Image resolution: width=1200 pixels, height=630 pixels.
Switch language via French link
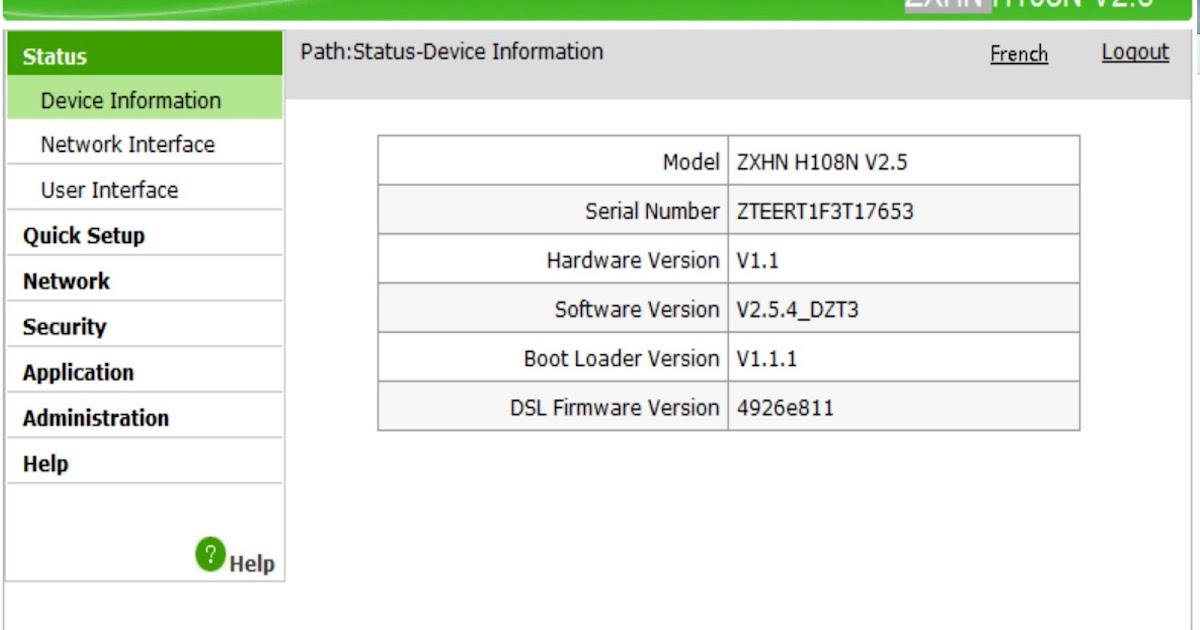tap(1019, 54)
